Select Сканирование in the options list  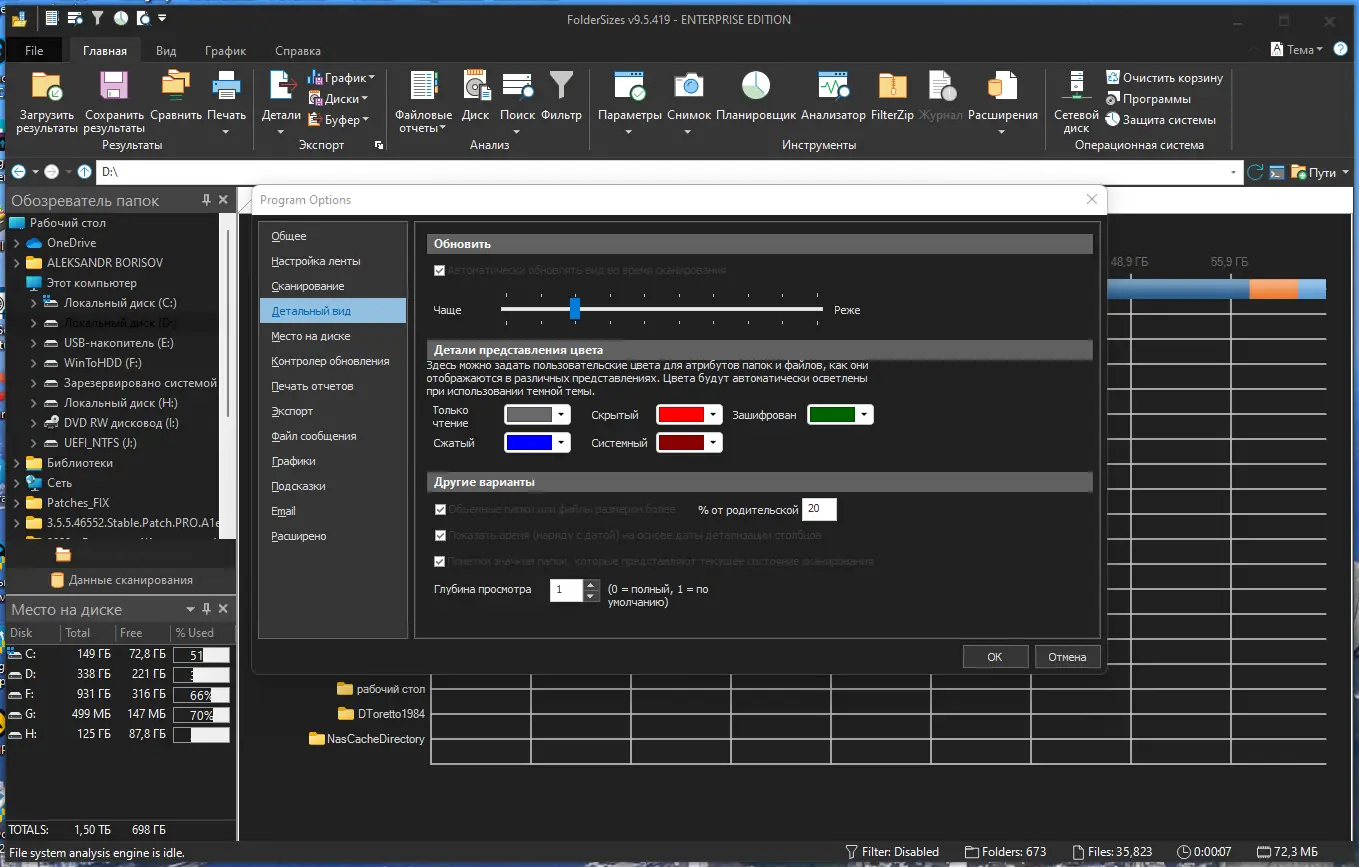click(308, 286)
